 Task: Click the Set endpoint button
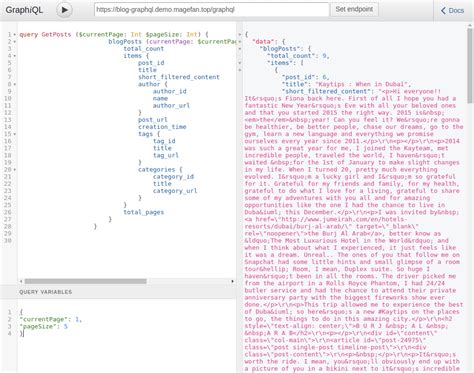coord(354,9)
